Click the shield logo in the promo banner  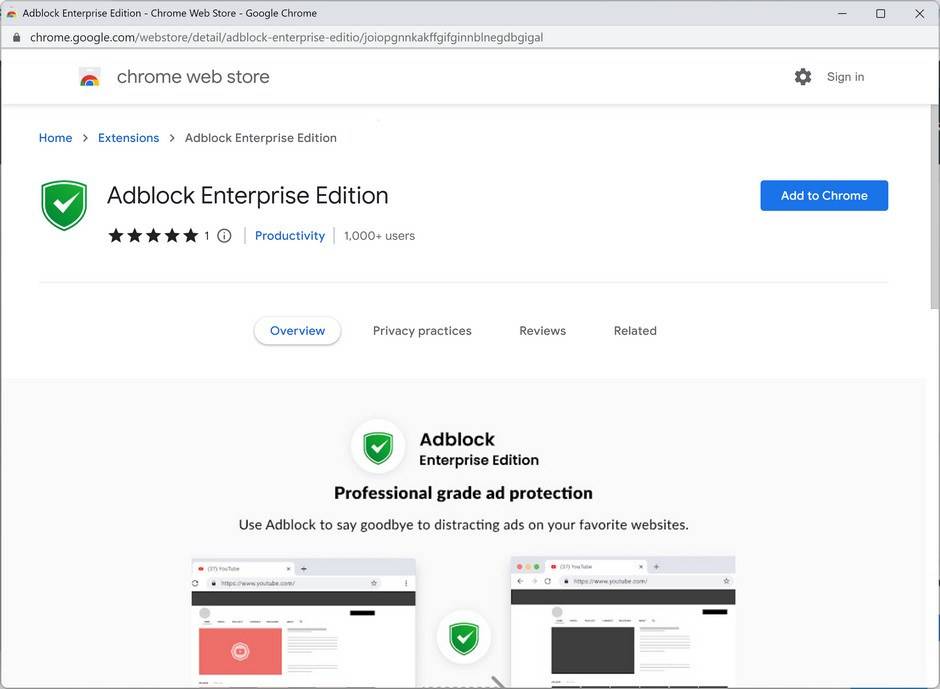click(x=378, y=447)
